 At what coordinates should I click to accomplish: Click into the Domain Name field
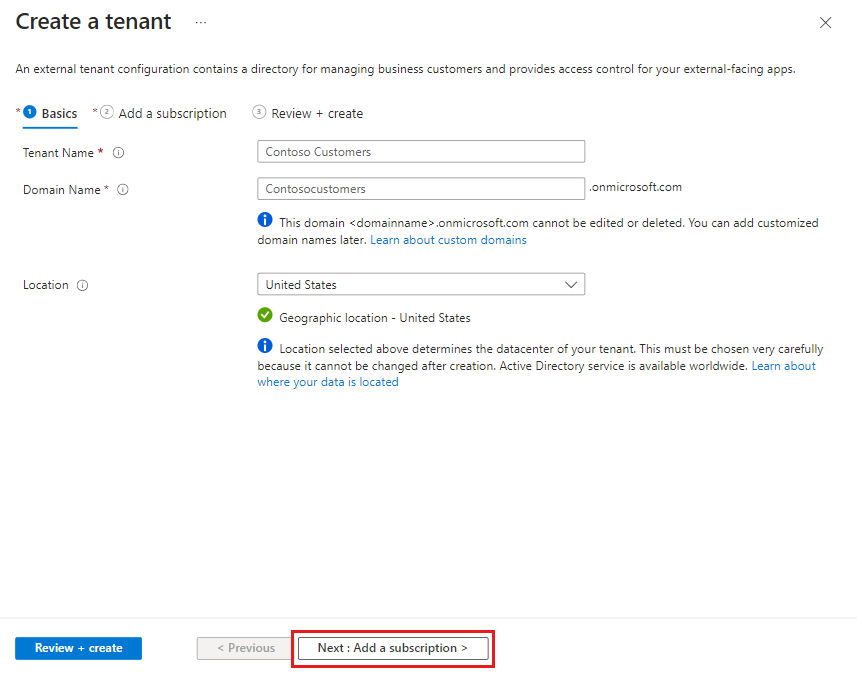point(420,189)
